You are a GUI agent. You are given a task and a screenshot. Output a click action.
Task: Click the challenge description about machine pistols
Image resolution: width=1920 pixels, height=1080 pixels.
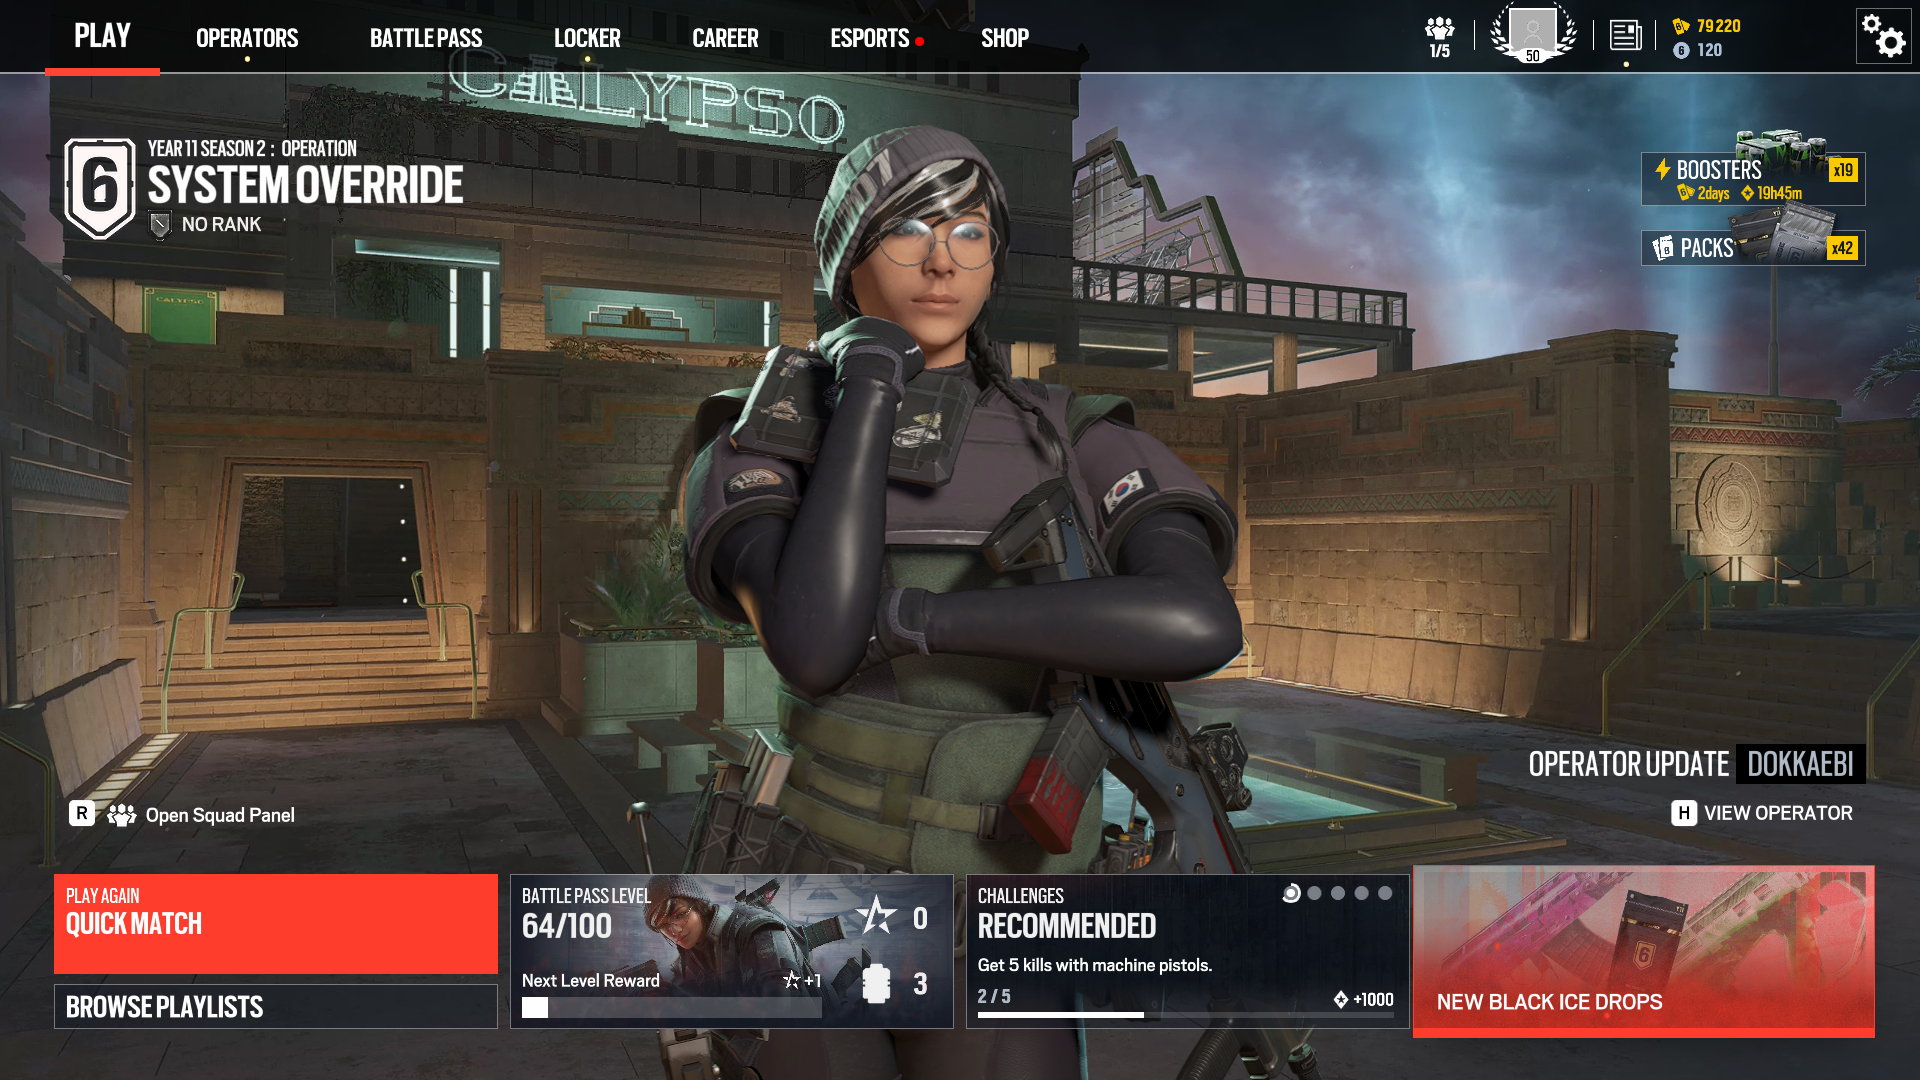(1095, 965)
